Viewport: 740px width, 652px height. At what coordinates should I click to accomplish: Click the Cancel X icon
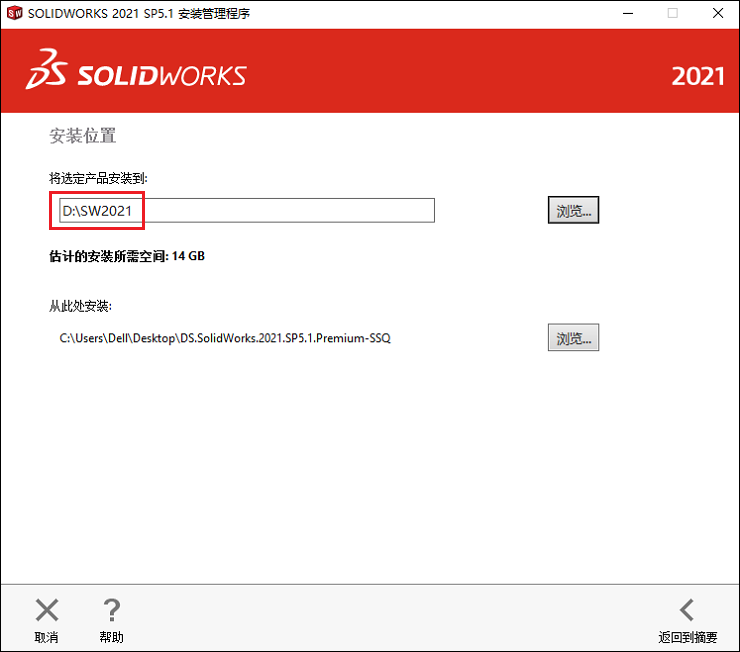click(x=47, y=610)
